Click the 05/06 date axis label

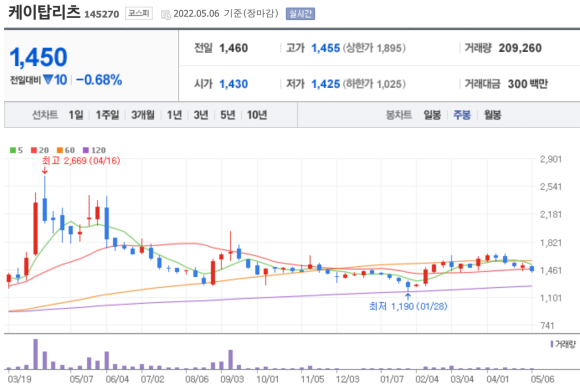[x=542, y=379]
